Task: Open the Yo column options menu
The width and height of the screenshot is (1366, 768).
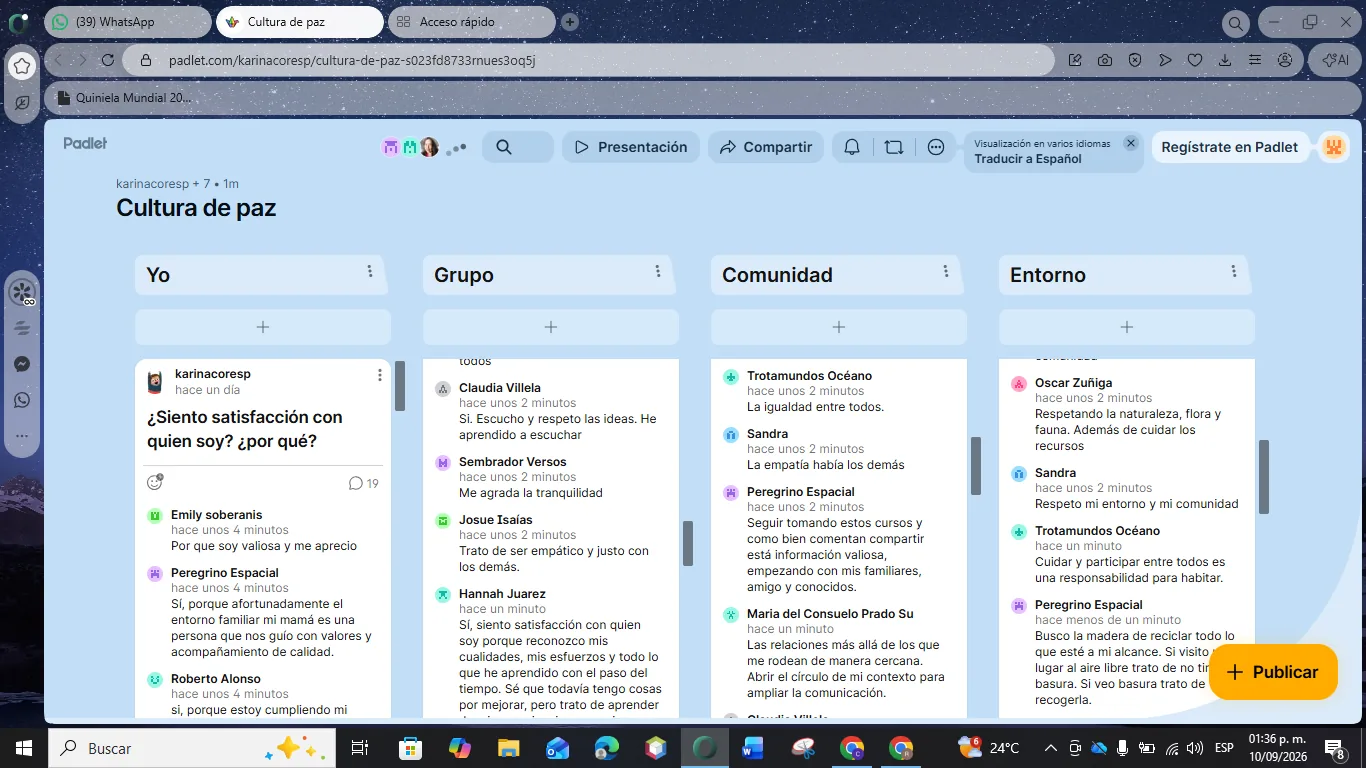Action: 370,271
